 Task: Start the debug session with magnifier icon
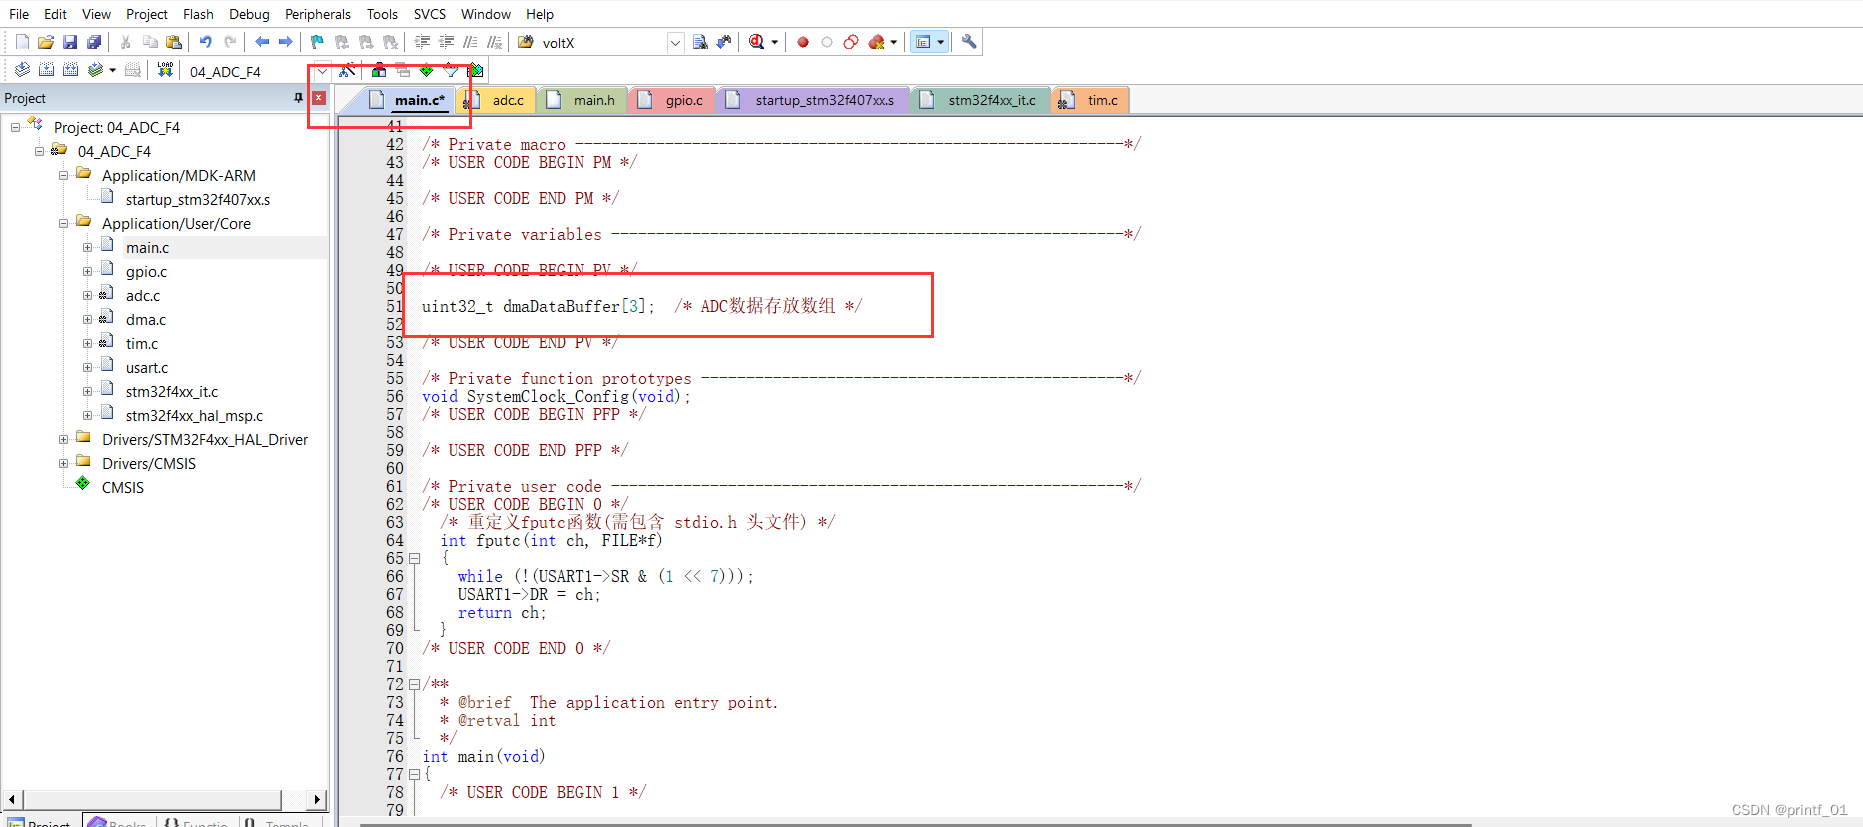point(757,42)
